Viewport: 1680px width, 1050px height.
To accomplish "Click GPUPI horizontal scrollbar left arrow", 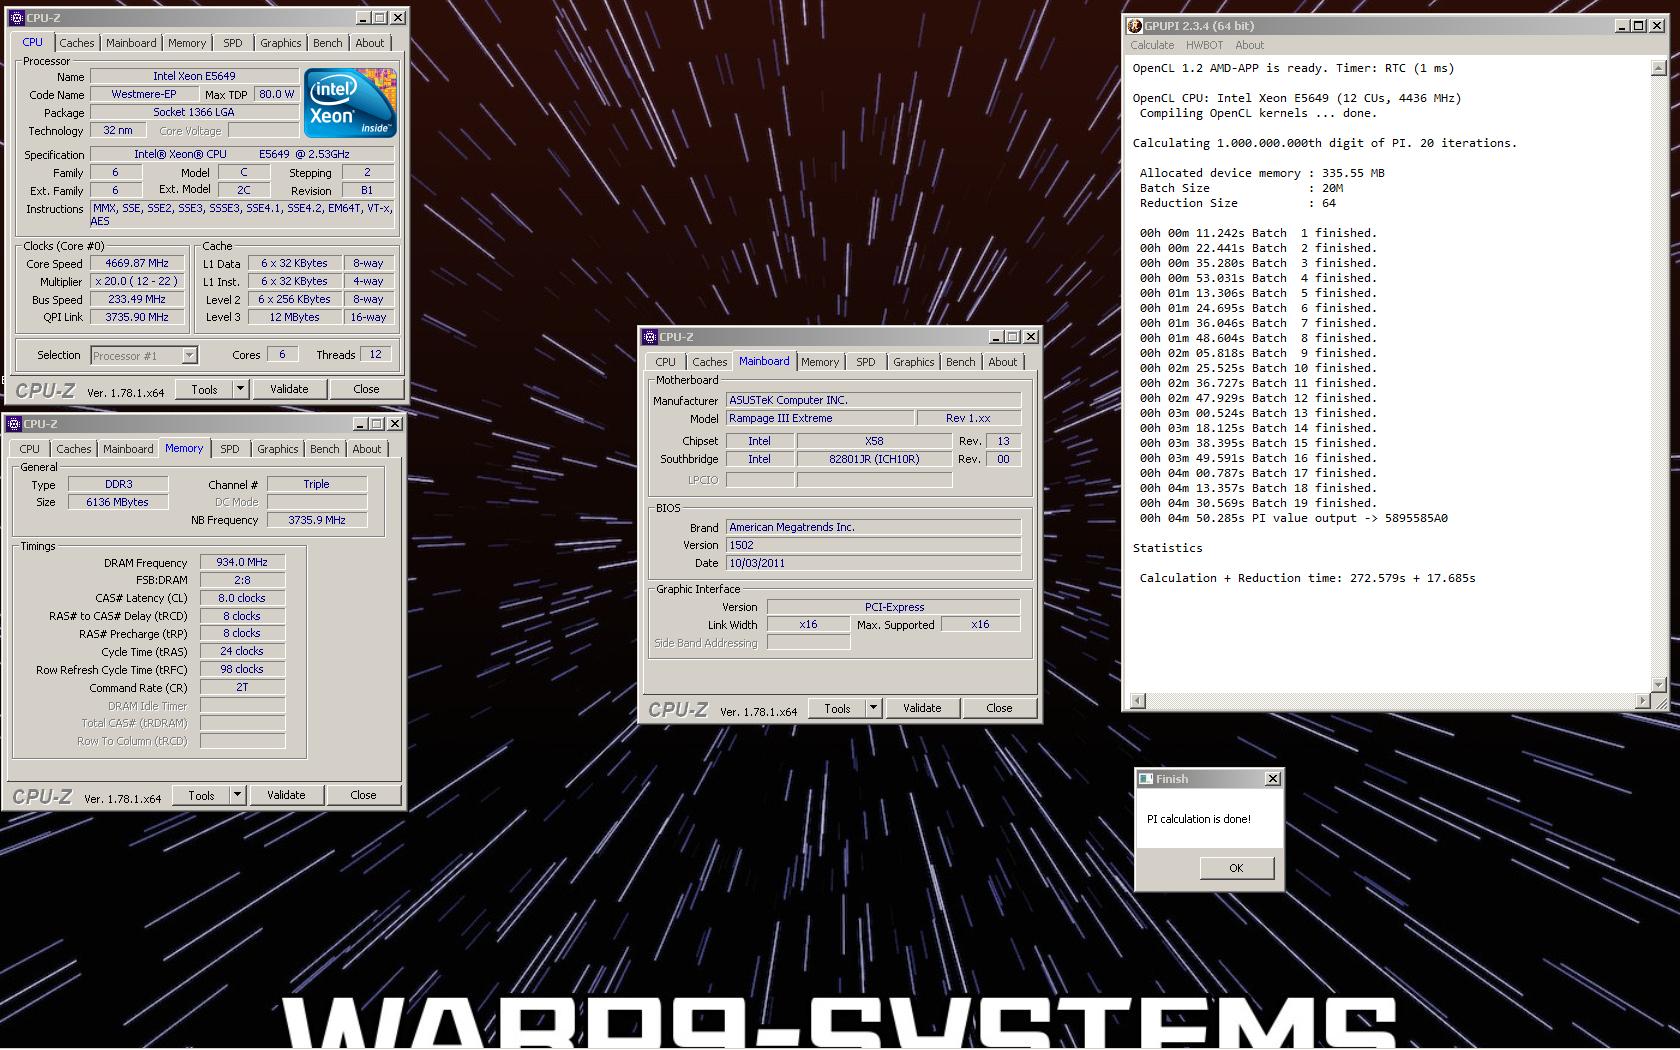I will pyautogui.click(x=1137, y=701).
